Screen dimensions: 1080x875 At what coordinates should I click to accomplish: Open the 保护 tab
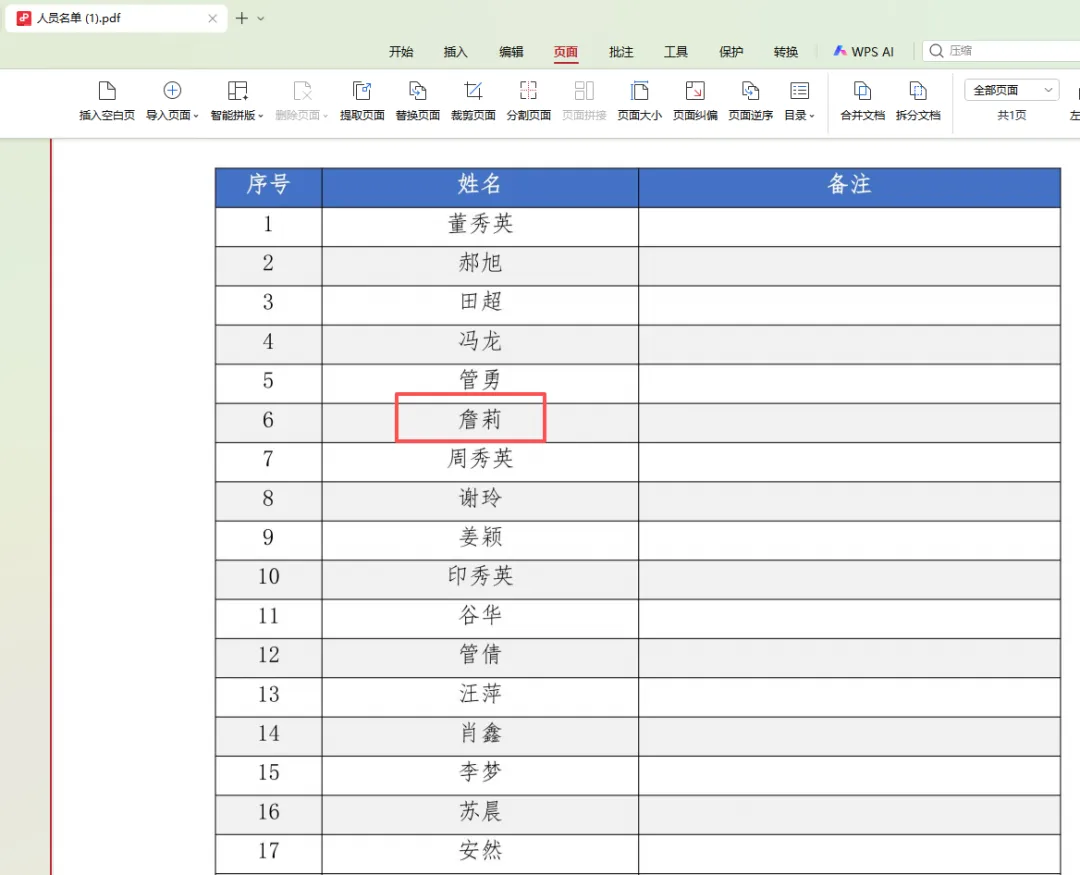click(731, 52)
